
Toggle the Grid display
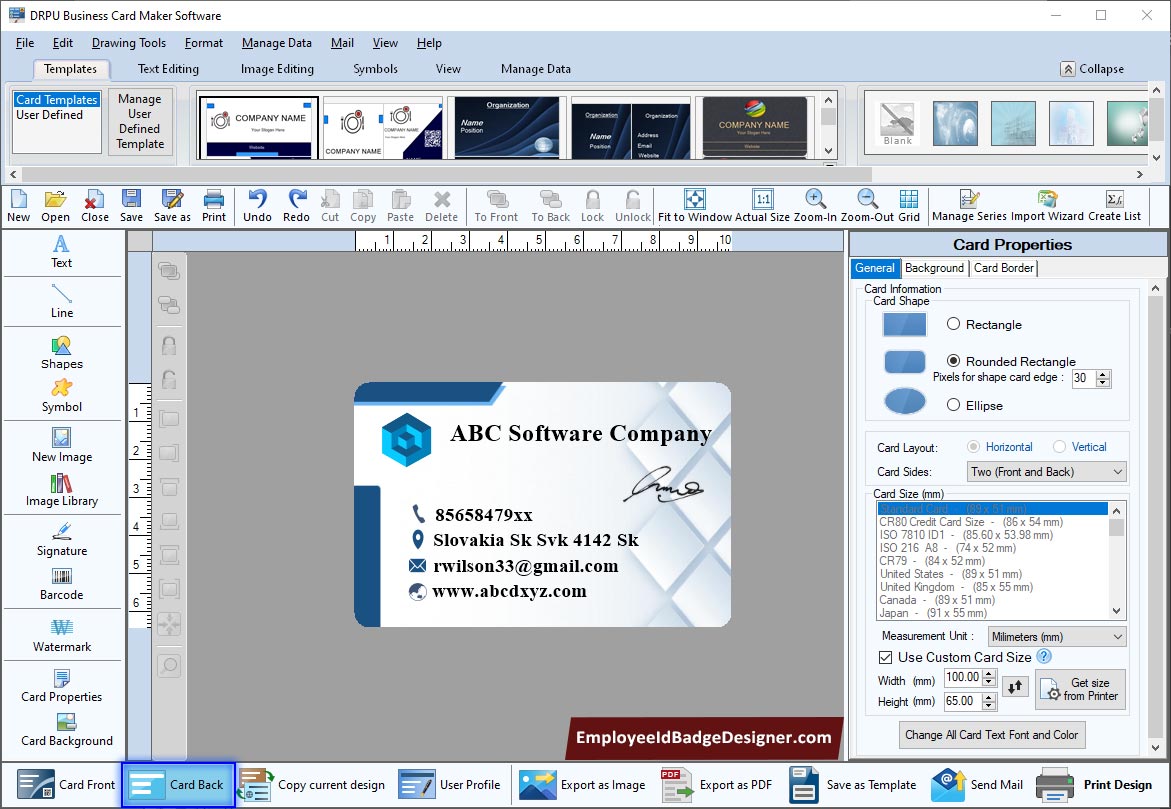point(909,205)
